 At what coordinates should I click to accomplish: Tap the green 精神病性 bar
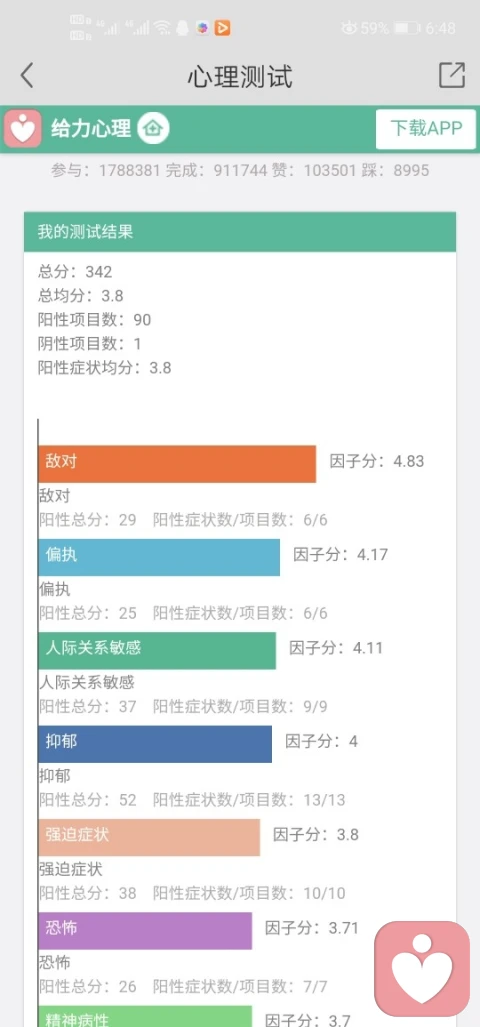coord(145,1017)
